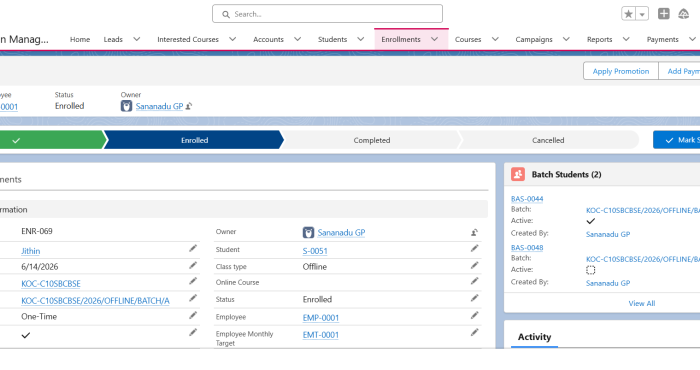Viewport: 700px width, 370px height.
Task: Change owner icon beside header Sananadu GP
Action: [189, 106]
